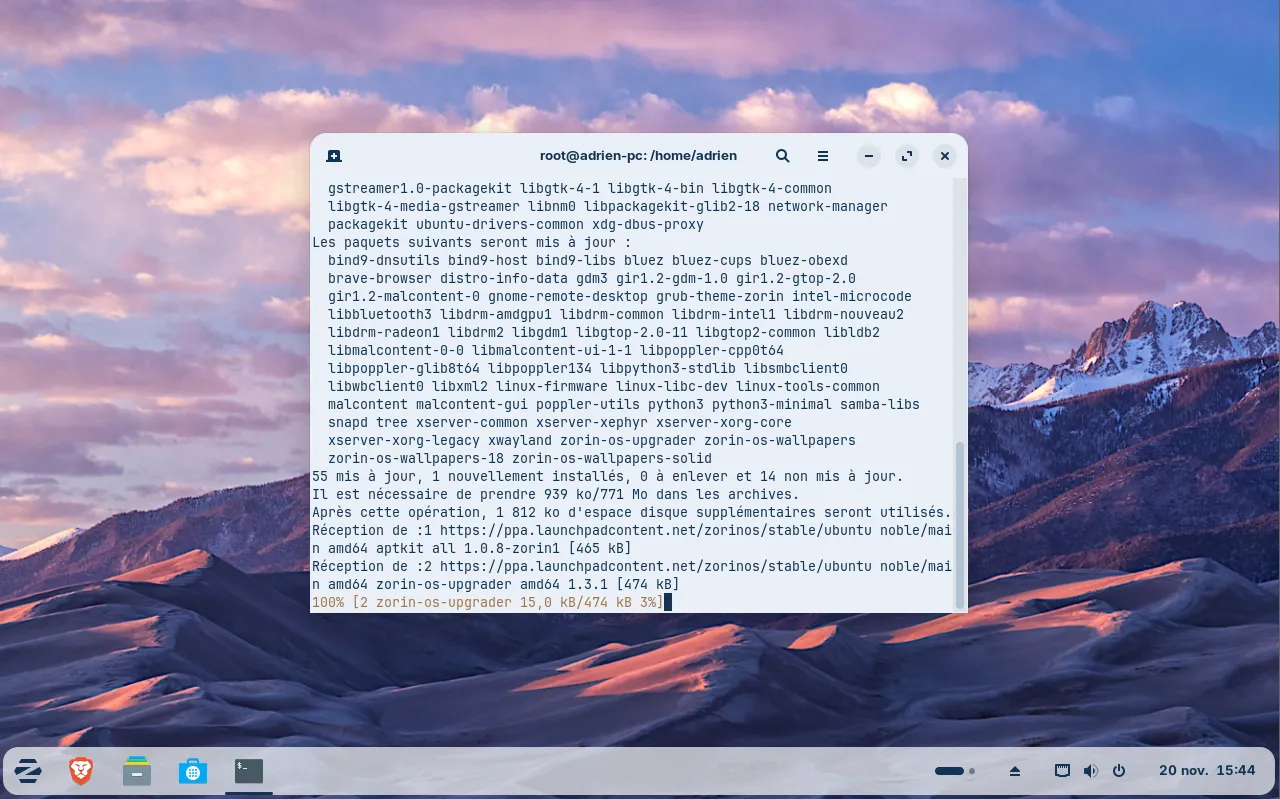Viewport: 1280px width, 799px height.
Task: Click the zorin-os-upgrader download progress line
Action: (x=485, y=602)
